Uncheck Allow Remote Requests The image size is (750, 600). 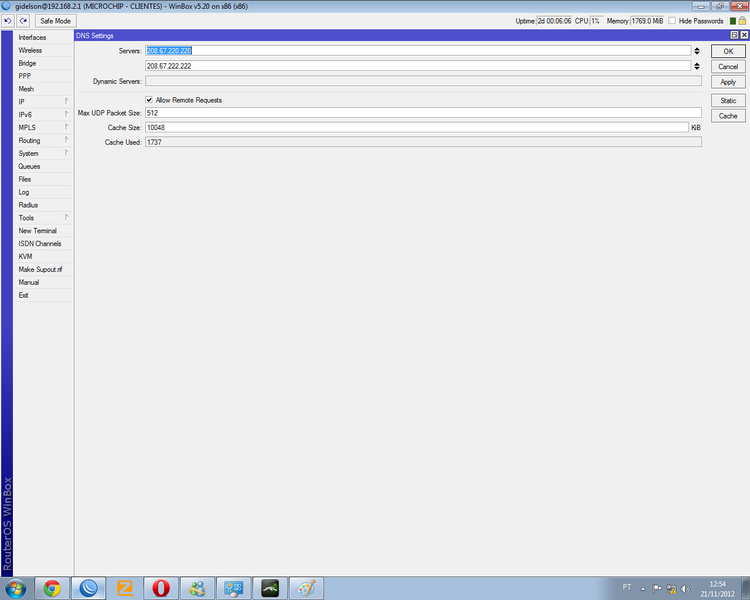point(149,100)
